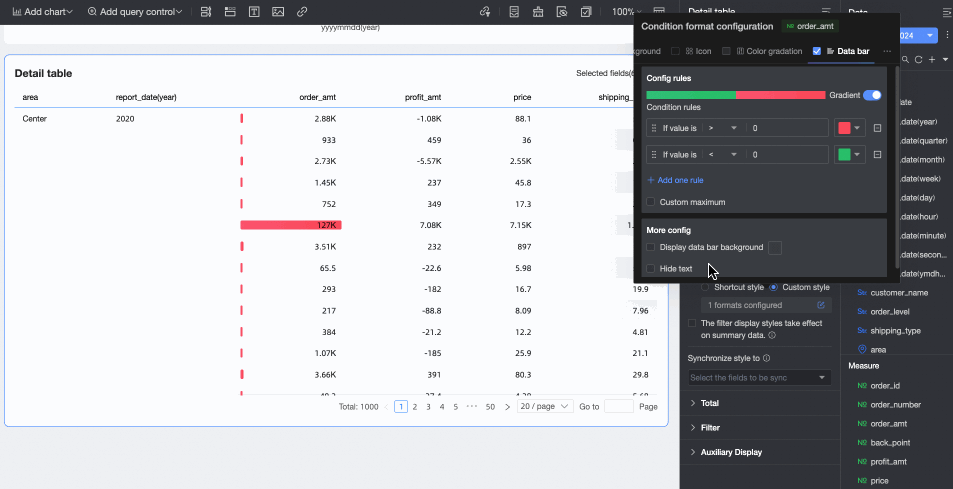Select the customer_name dimension field
953x489 pixels.
point(898,293)
